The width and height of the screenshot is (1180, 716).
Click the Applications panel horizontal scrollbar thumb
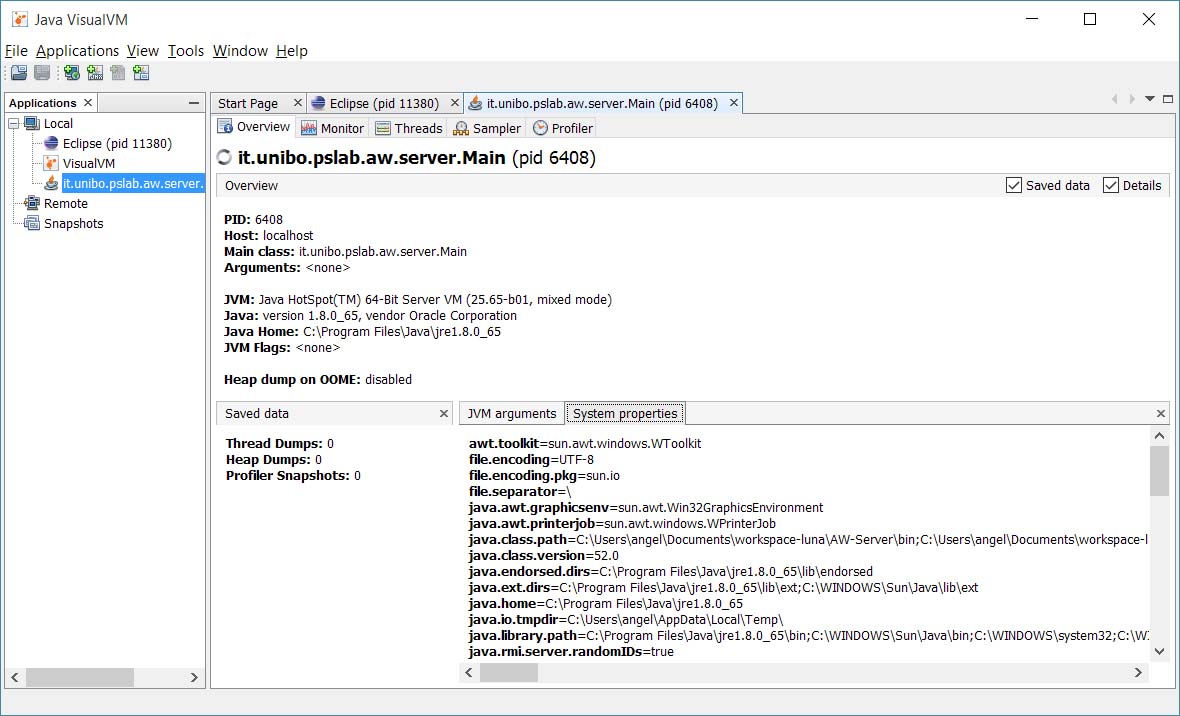[x=80, y=678]
